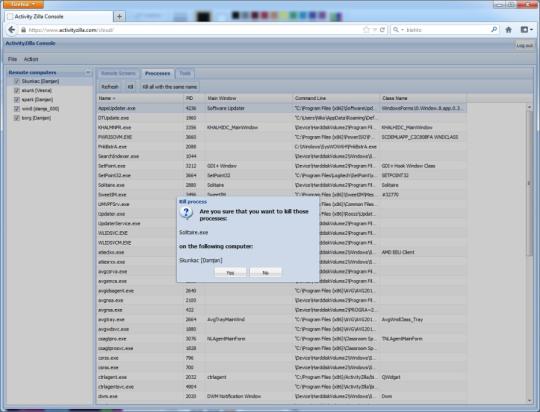Toggle the Skunkac [Damjan] computer checkbox

(17, 81)
